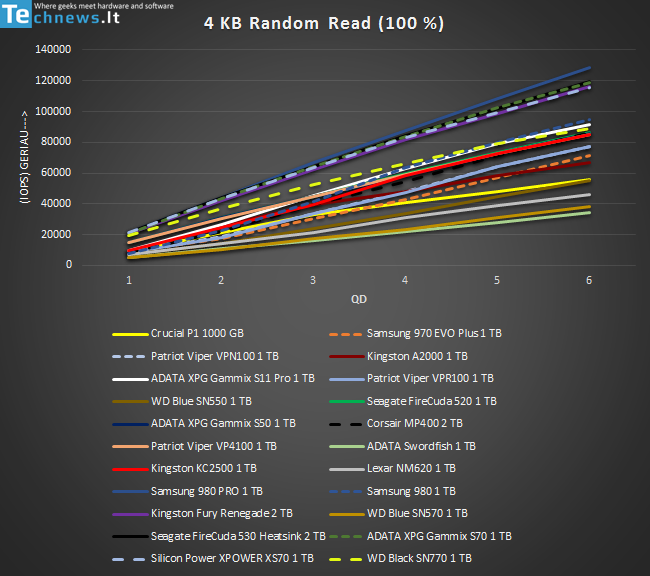650x576 pixels.
Task: Click the WD Blue SN570 1 TB legend label
Action: coord(417,514)
